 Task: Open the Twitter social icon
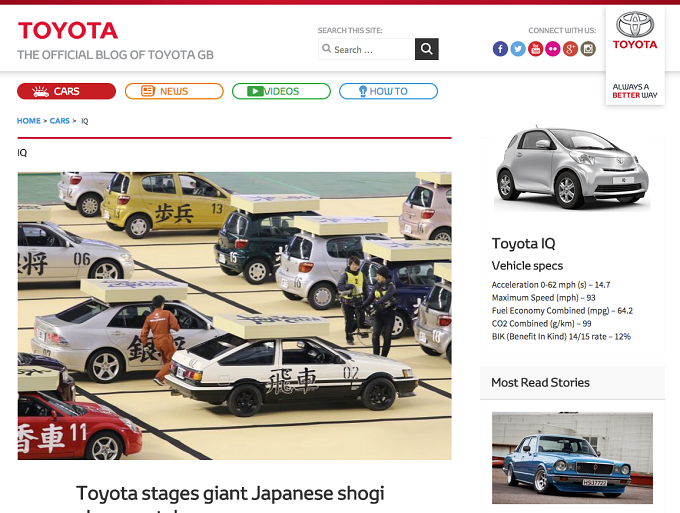518,49
